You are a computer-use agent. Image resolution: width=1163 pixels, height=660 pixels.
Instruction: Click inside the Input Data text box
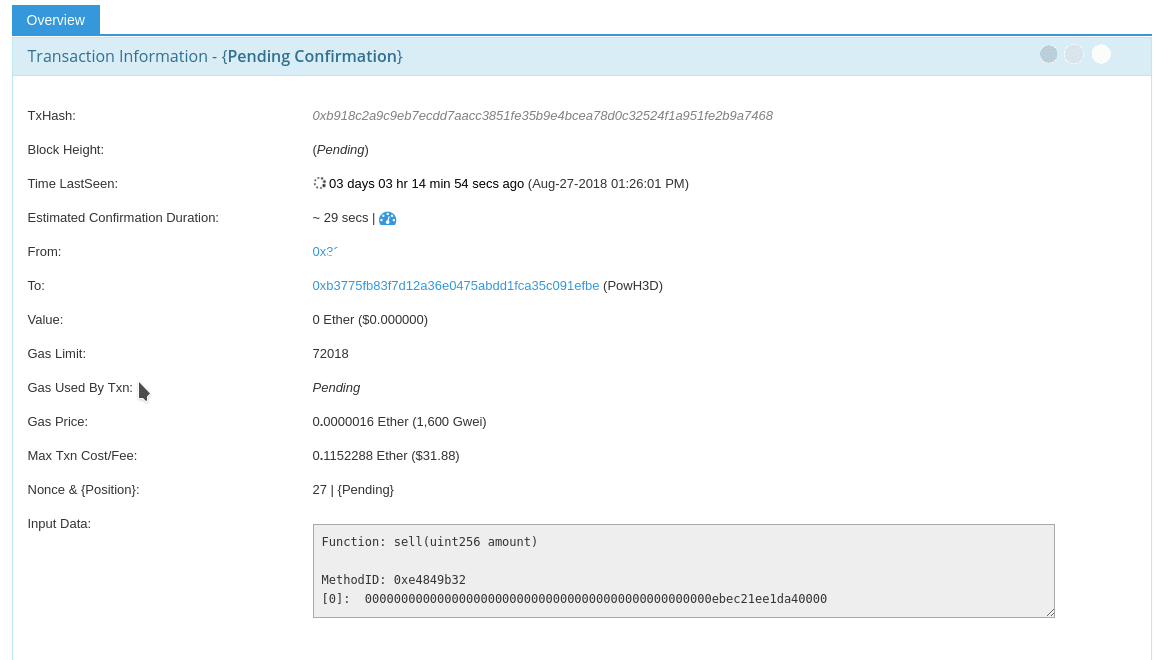[683, 570]
